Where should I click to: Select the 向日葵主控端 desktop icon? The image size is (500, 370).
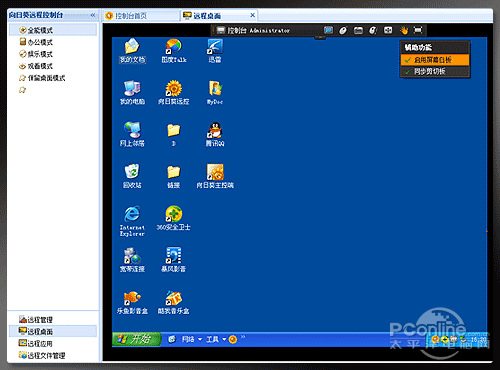(x=215, y=176)
